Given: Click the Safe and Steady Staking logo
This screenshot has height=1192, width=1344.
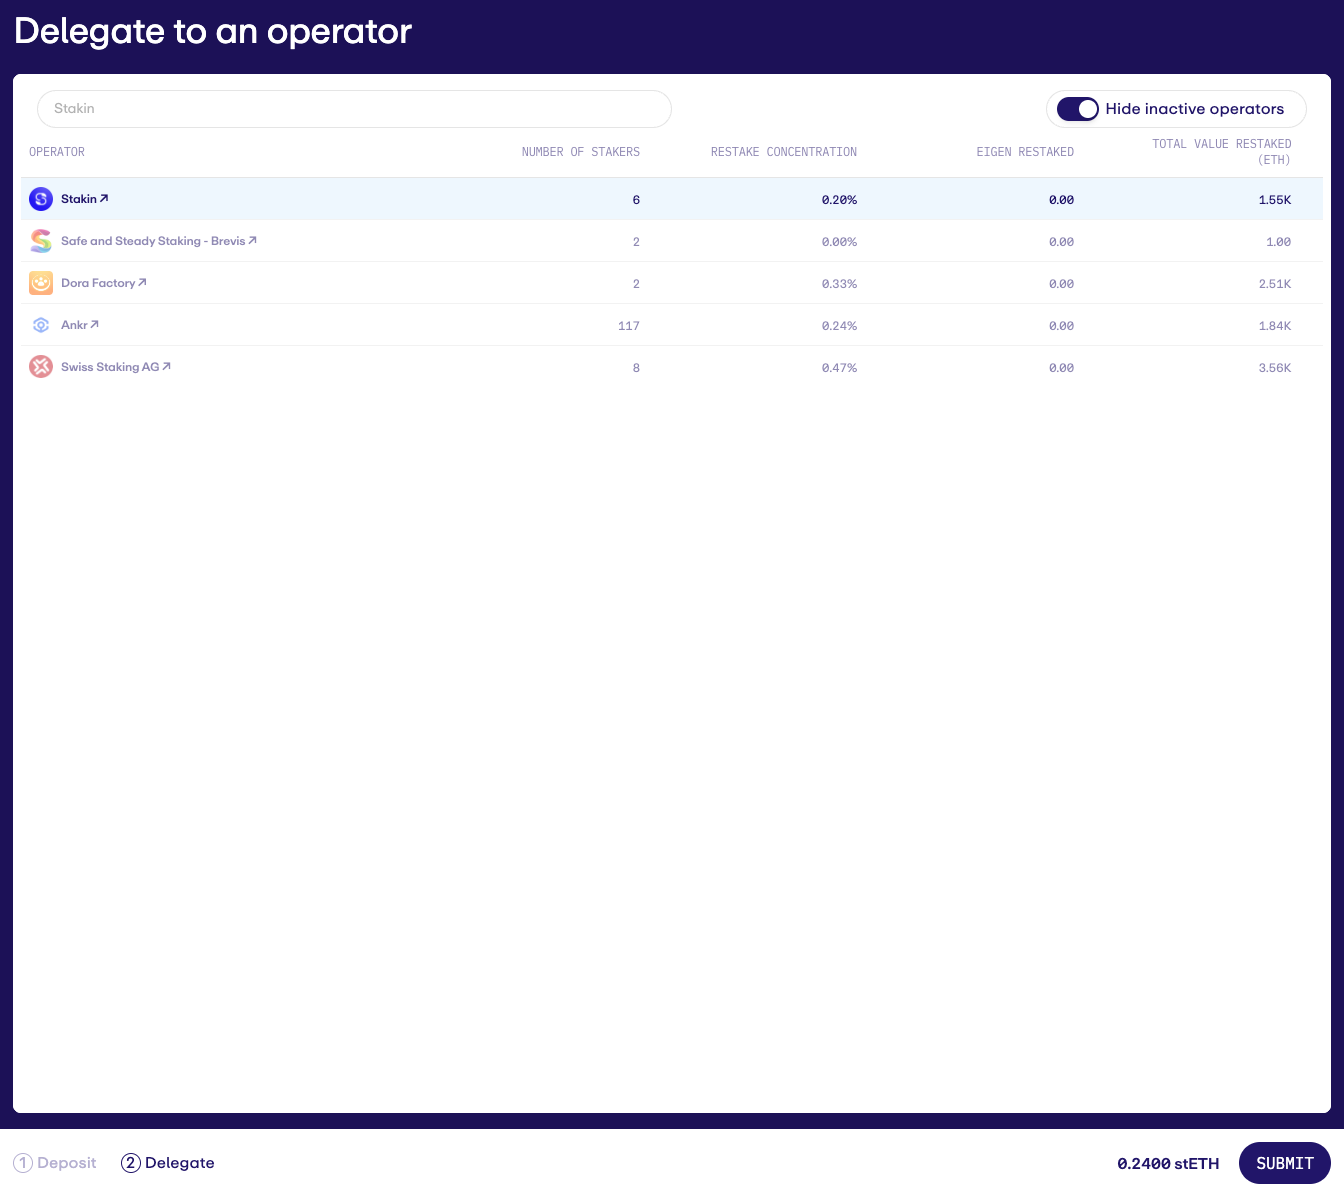Looking at the screenshot, I should click(x=41, y=241).
